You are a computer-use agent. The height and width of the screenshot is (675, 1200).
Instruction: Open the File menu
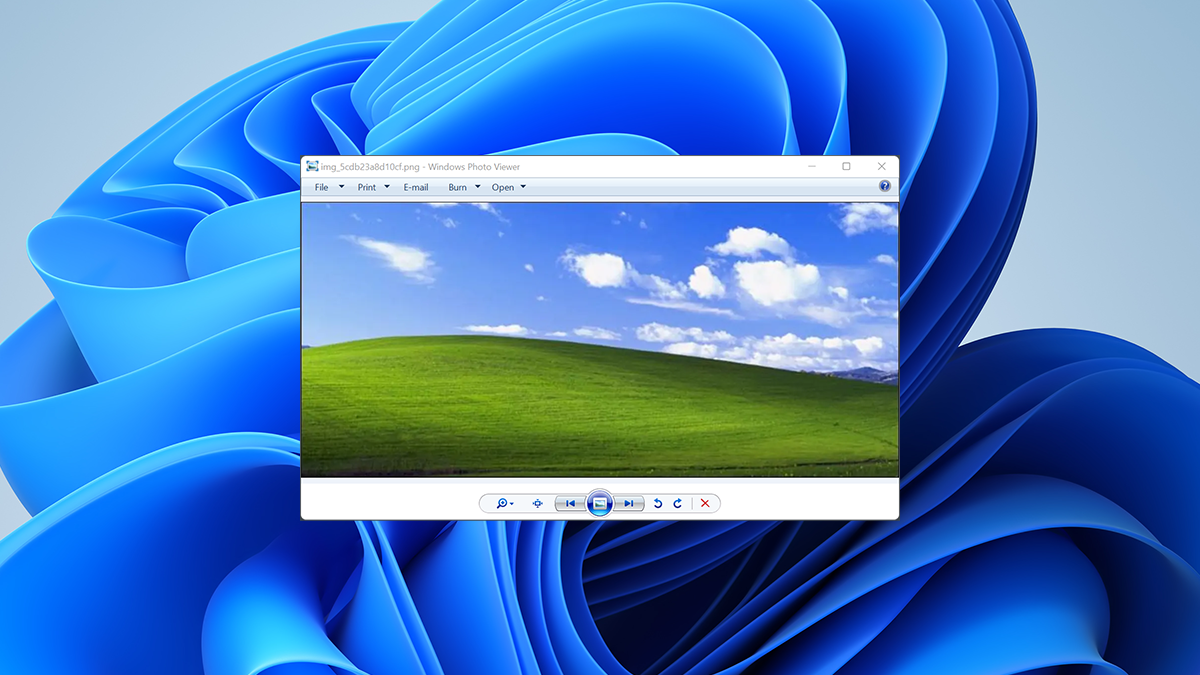322,187
